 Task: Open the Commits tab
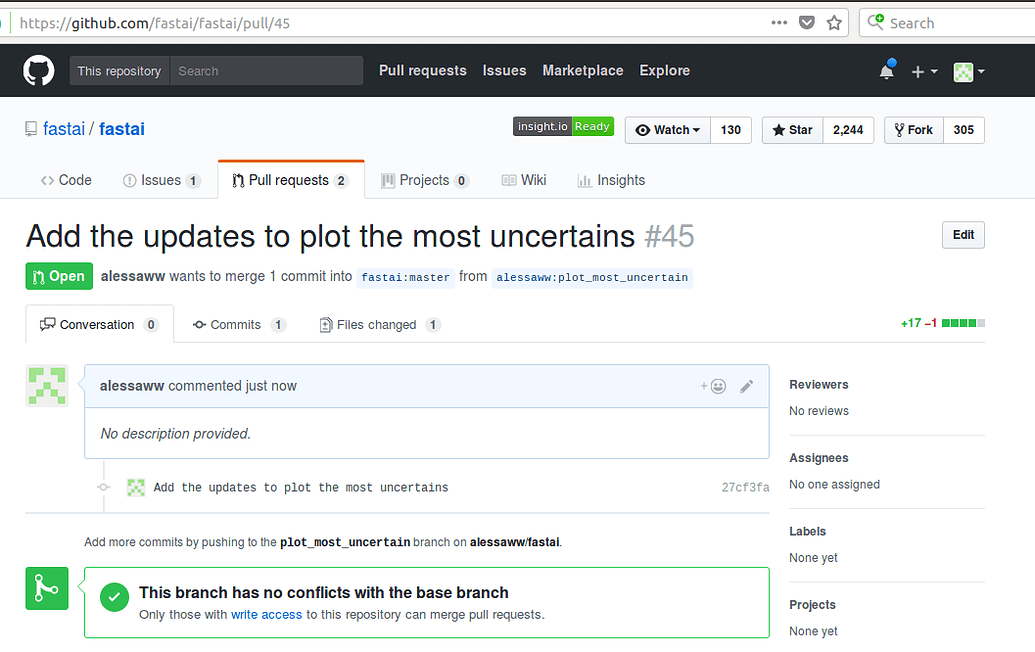click(x=238, y=325)
